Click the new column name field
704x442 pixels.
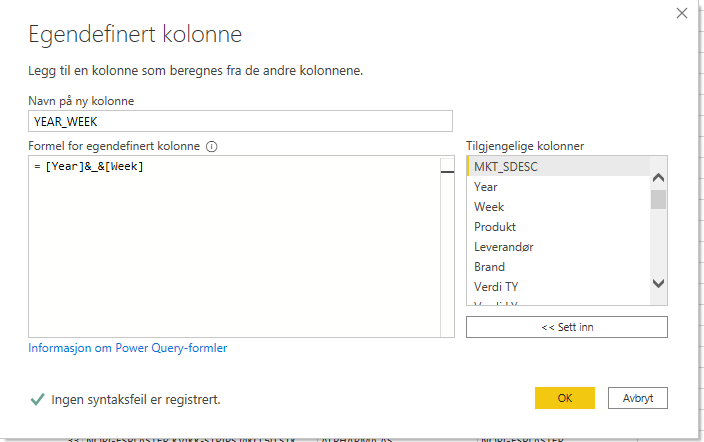(240, 120)
